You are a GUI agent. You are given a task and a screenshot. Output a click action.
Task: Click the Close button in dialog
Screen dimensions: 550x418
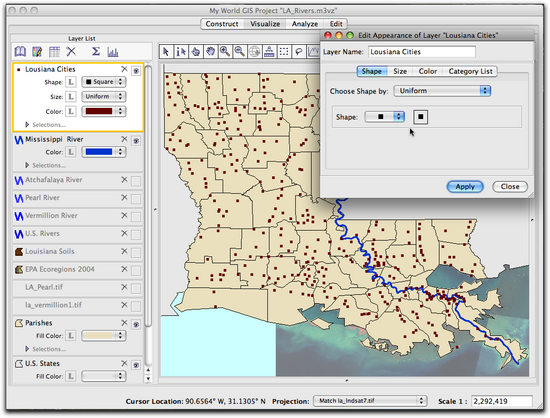click(x=510, y=187)
